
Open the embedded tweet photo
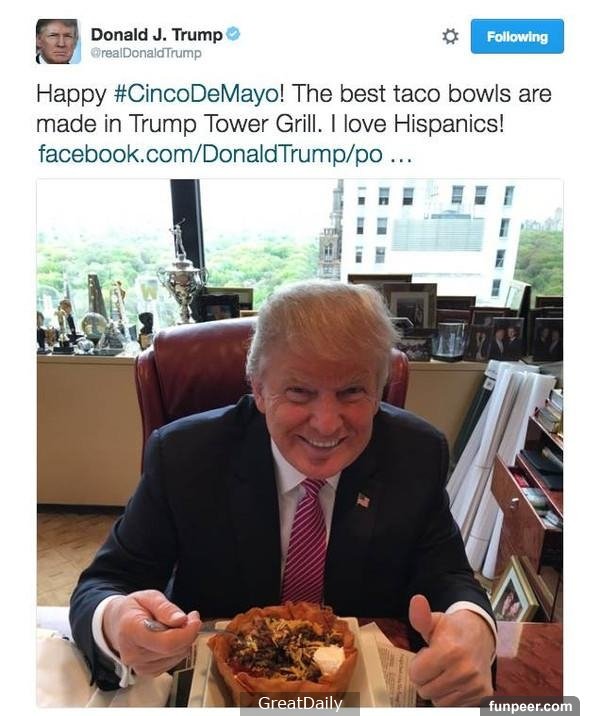coord(300,443)
